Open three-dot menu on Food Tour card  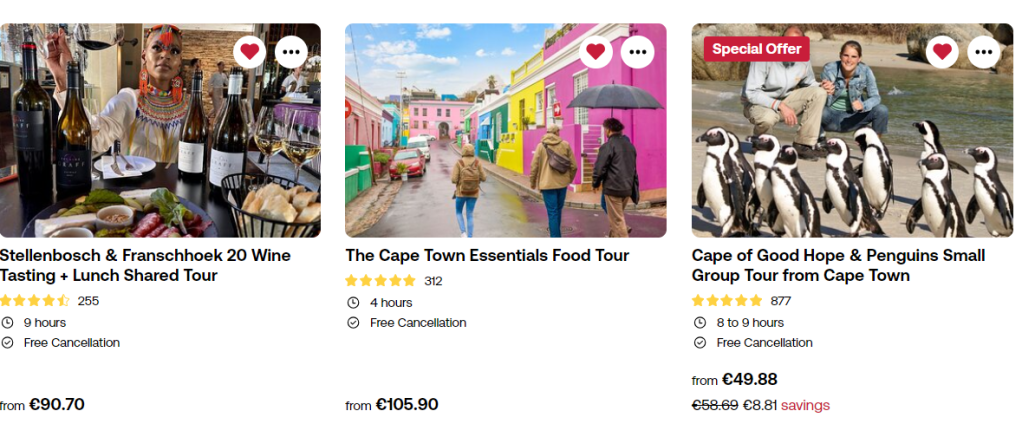pyautogui.click(x=637, y=51)
